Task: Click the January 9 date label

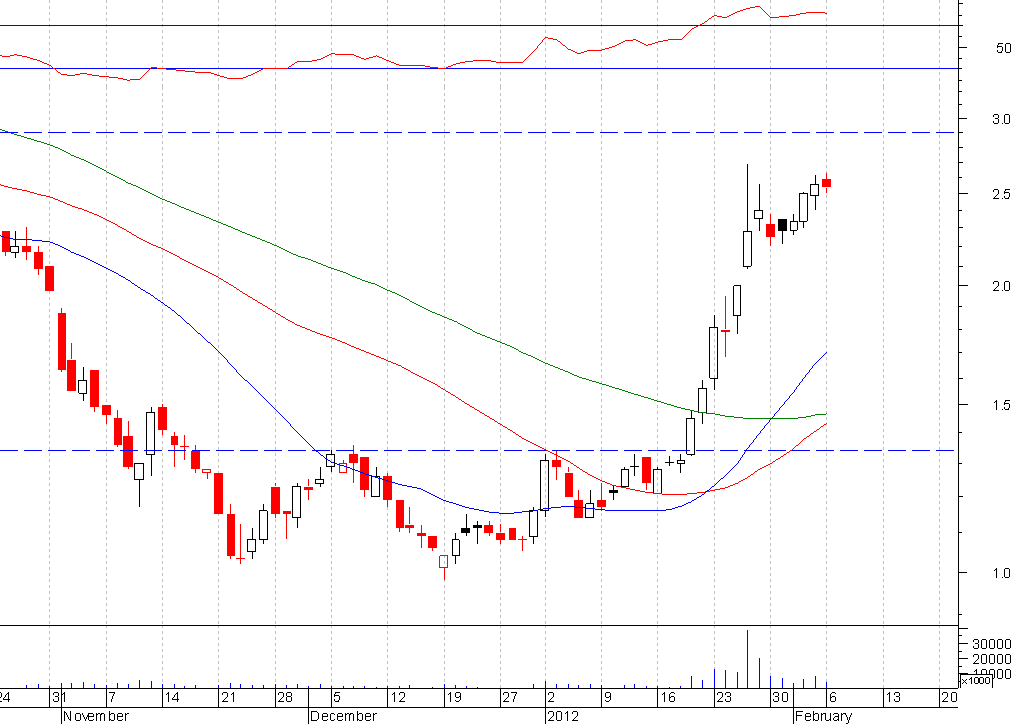Action: [x=607, y=697]
